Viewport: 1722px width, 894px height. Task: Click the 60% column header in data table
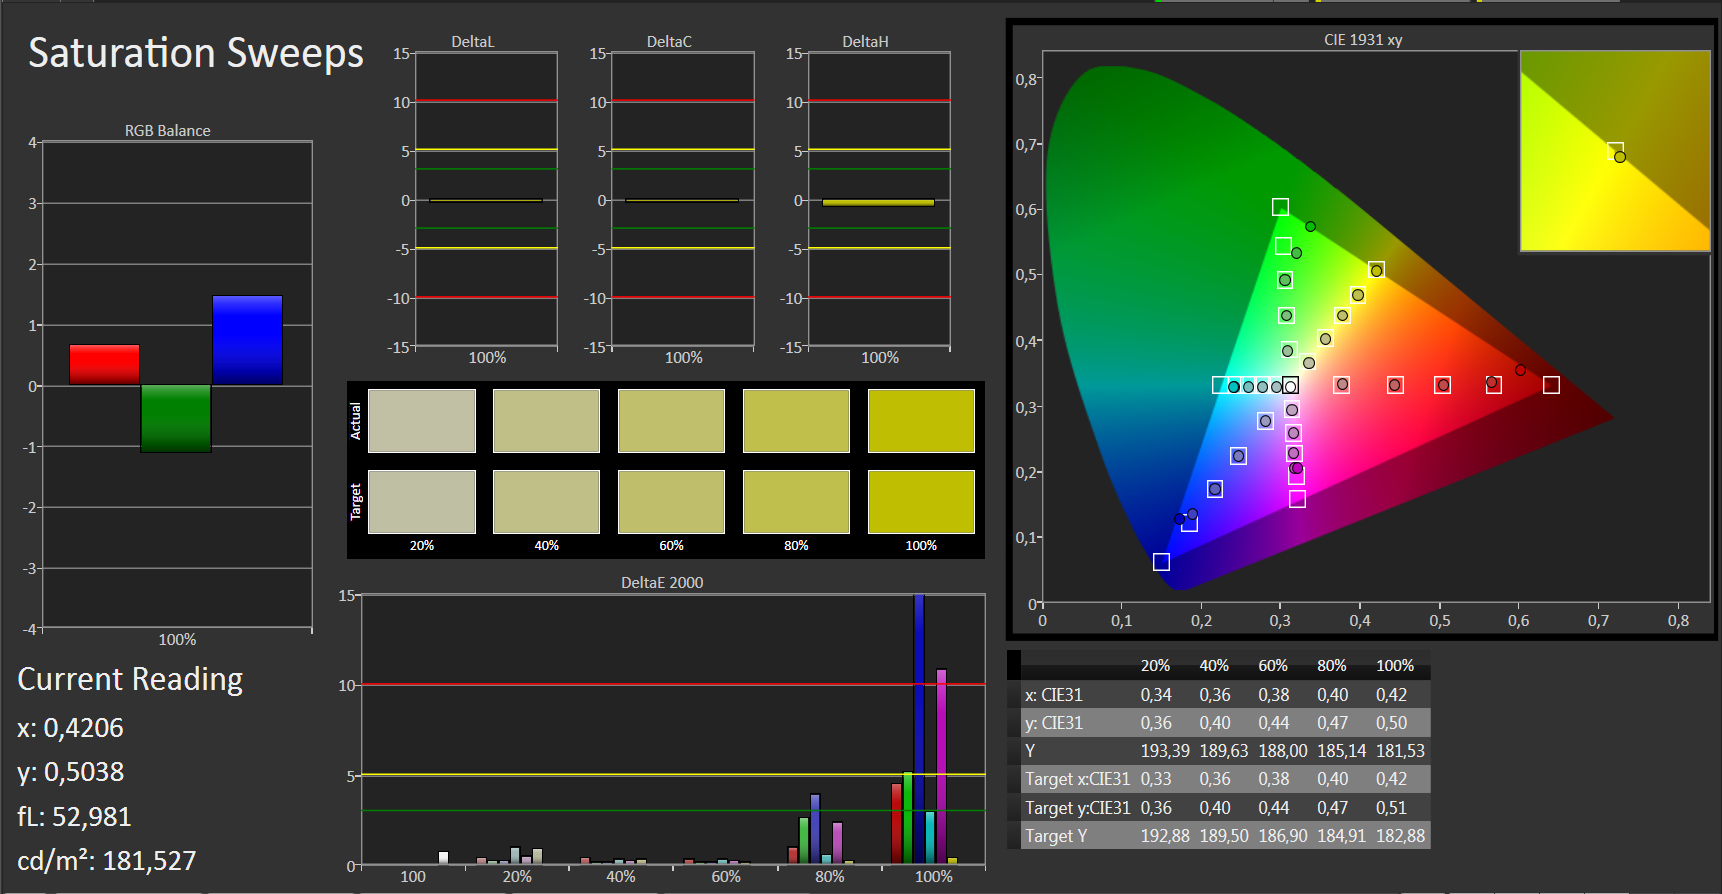tap(1273, 665)
